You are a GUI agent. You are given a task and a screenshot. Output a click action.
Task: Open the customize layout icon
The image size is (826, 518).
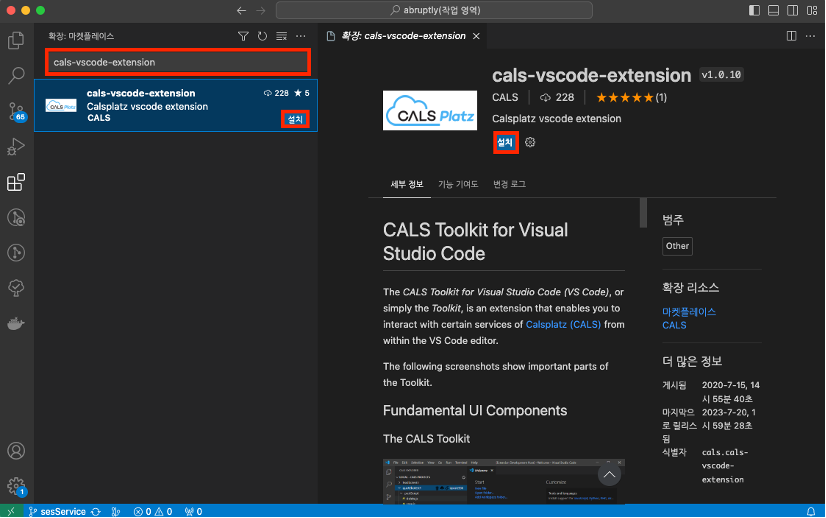812,11
